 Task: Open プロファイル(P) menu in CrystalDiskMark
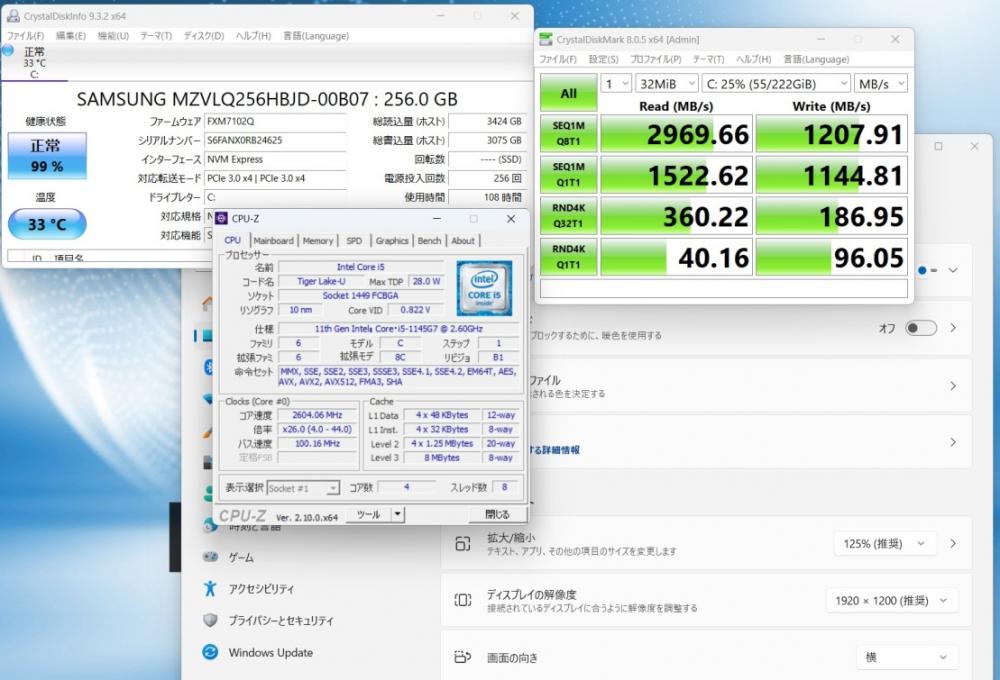coord(656,59)
